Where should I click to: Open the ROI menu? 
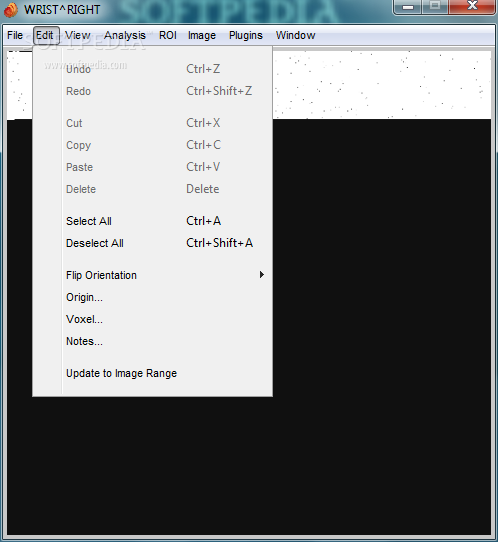pyautogui.click(x=168, y=35)
